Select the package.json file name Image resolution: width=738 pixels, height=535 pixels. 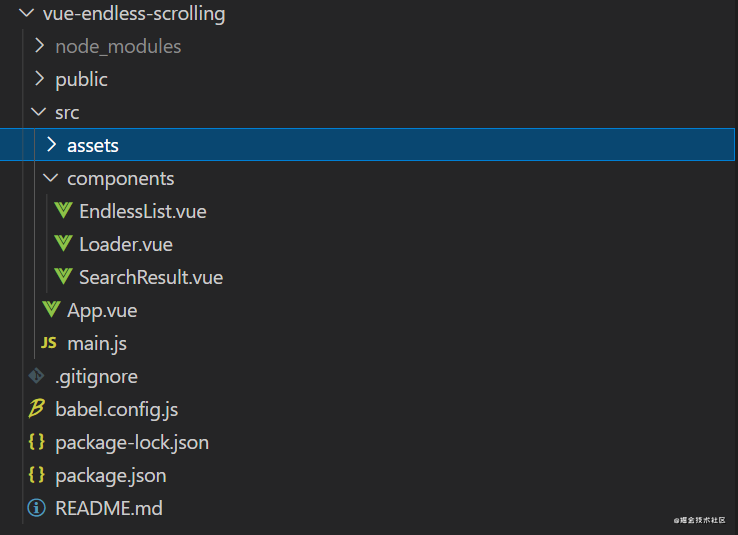111,476
